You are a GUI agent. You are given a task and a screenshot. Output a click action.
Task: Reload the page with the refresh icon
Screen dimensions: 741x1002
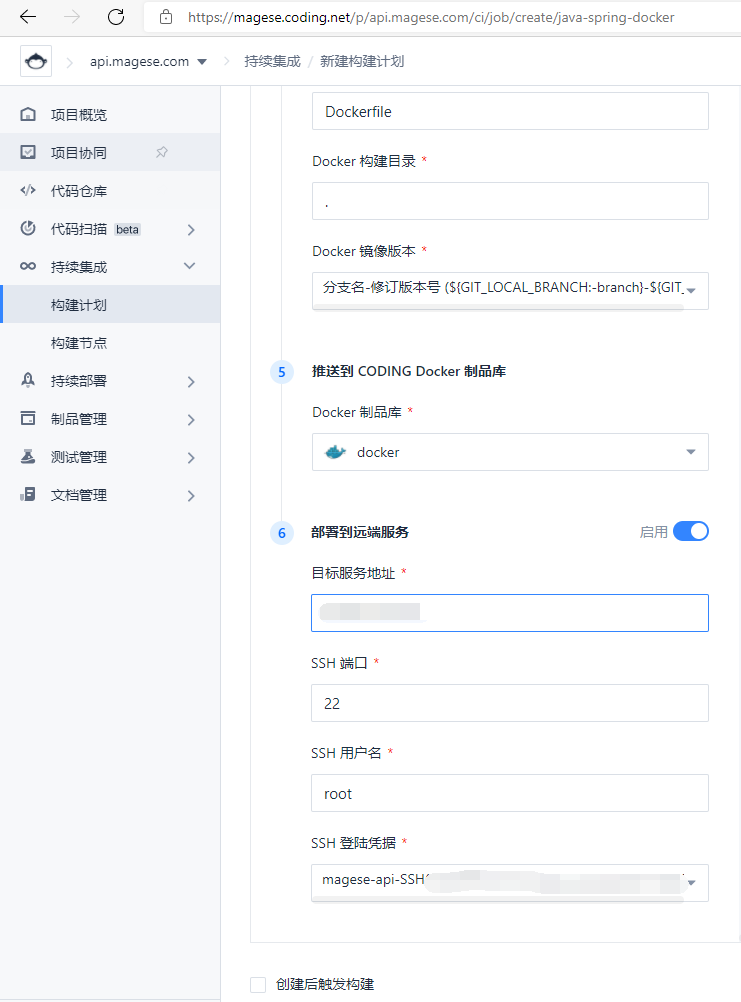[x=116, y=17]
